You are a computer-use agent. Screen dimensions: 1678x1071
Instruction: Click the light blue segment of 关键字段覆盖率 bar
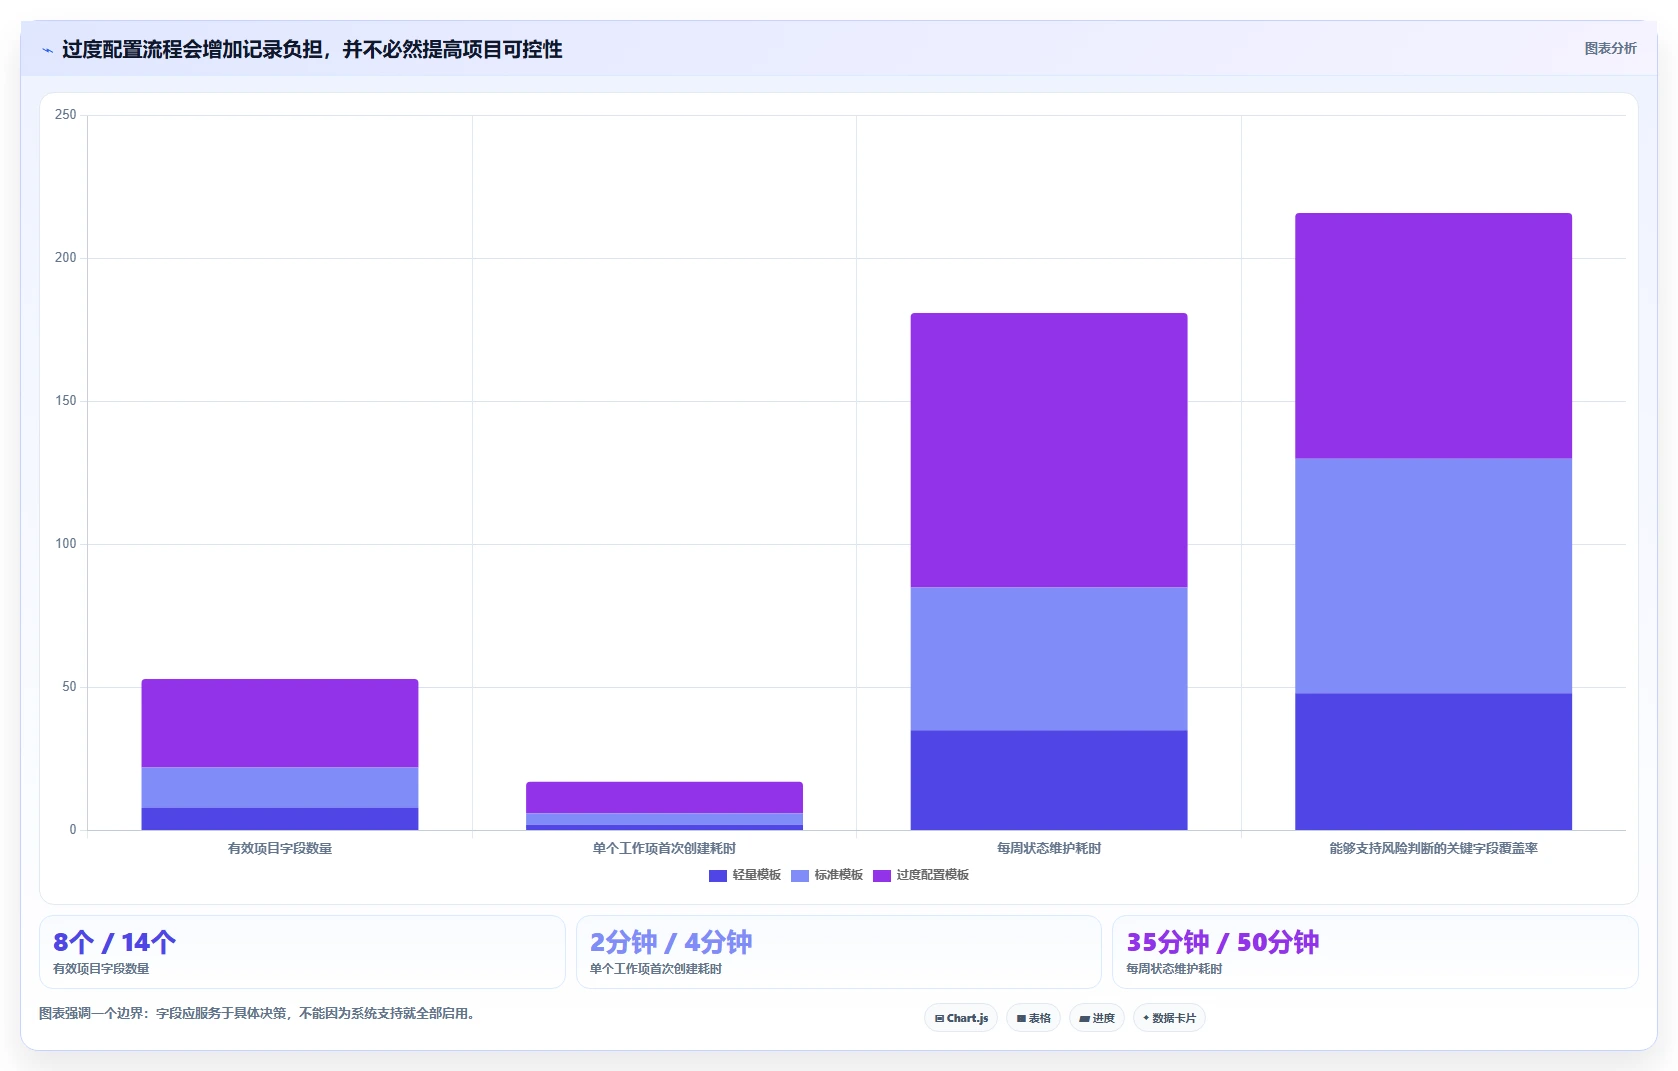(x=1433, y=575)
